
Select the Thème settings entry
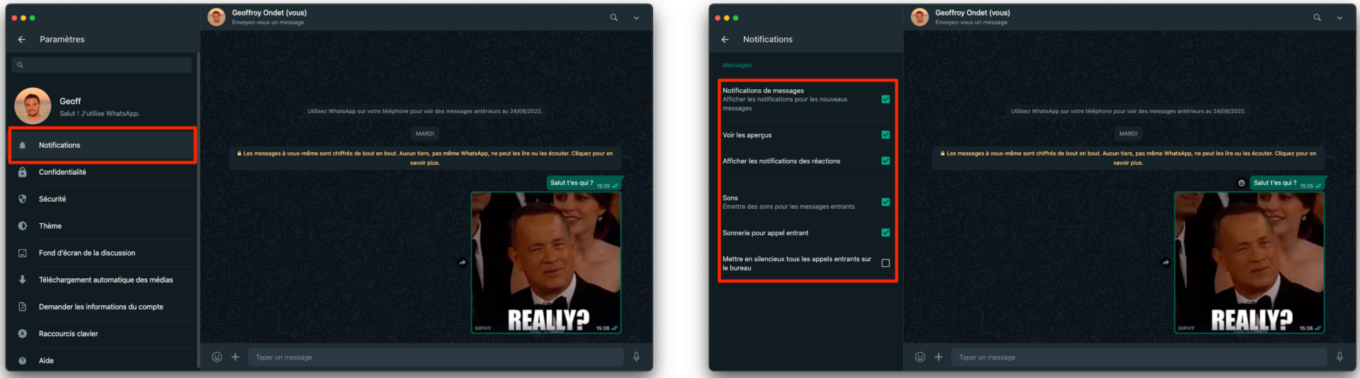[x=102, y=226]
